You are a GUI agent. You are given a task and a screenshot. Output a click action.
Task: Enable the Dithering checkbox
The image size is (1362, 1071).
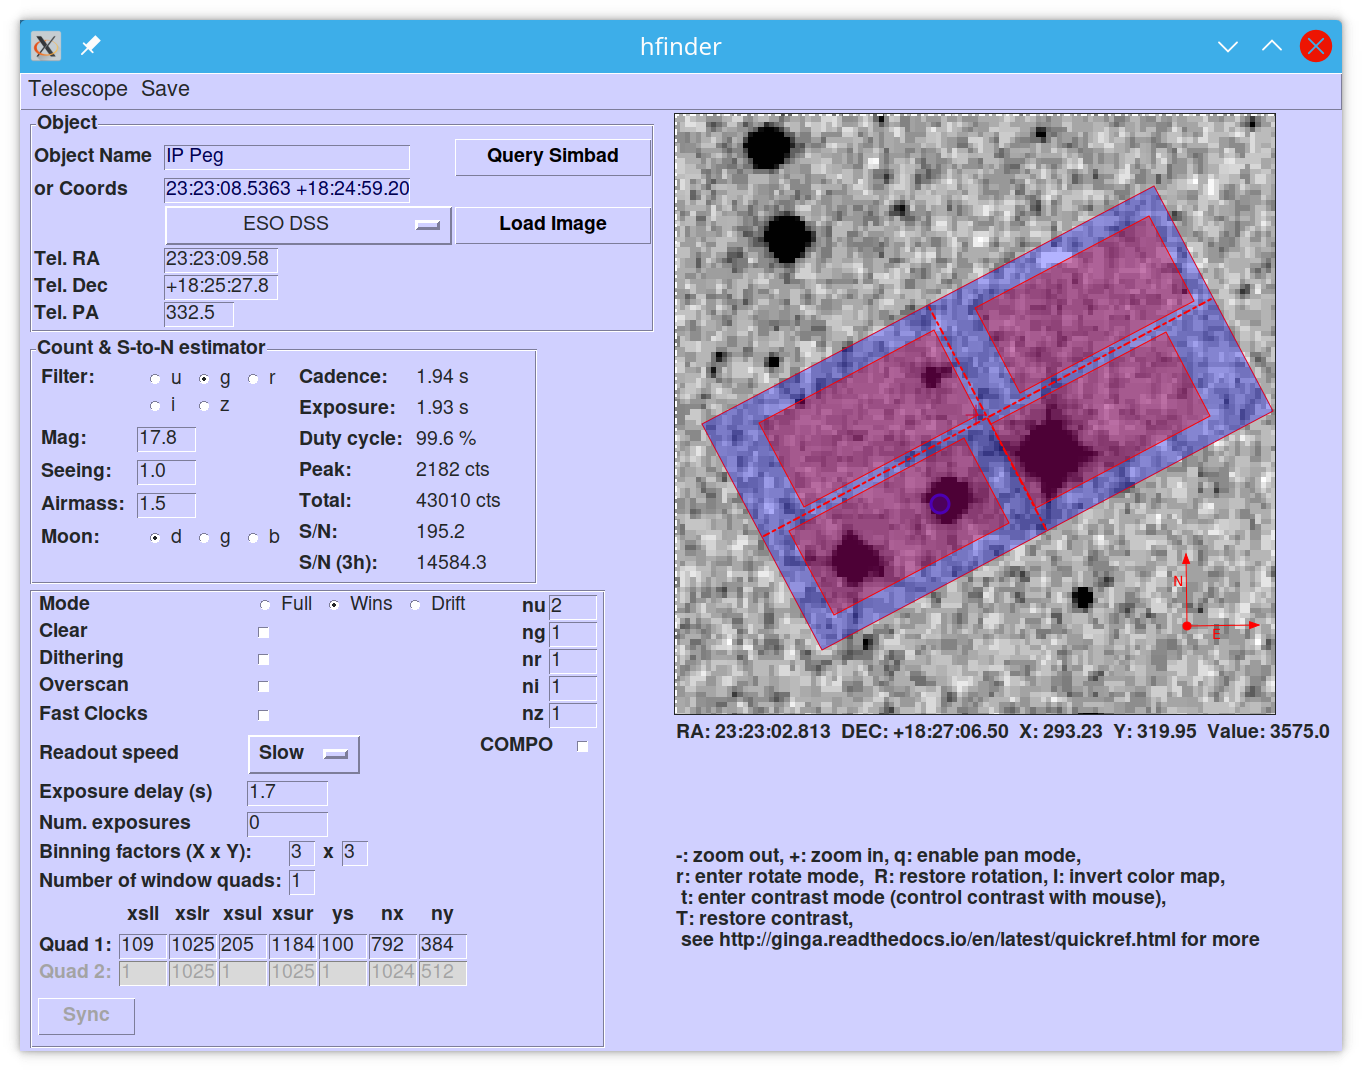coord(264,660)
